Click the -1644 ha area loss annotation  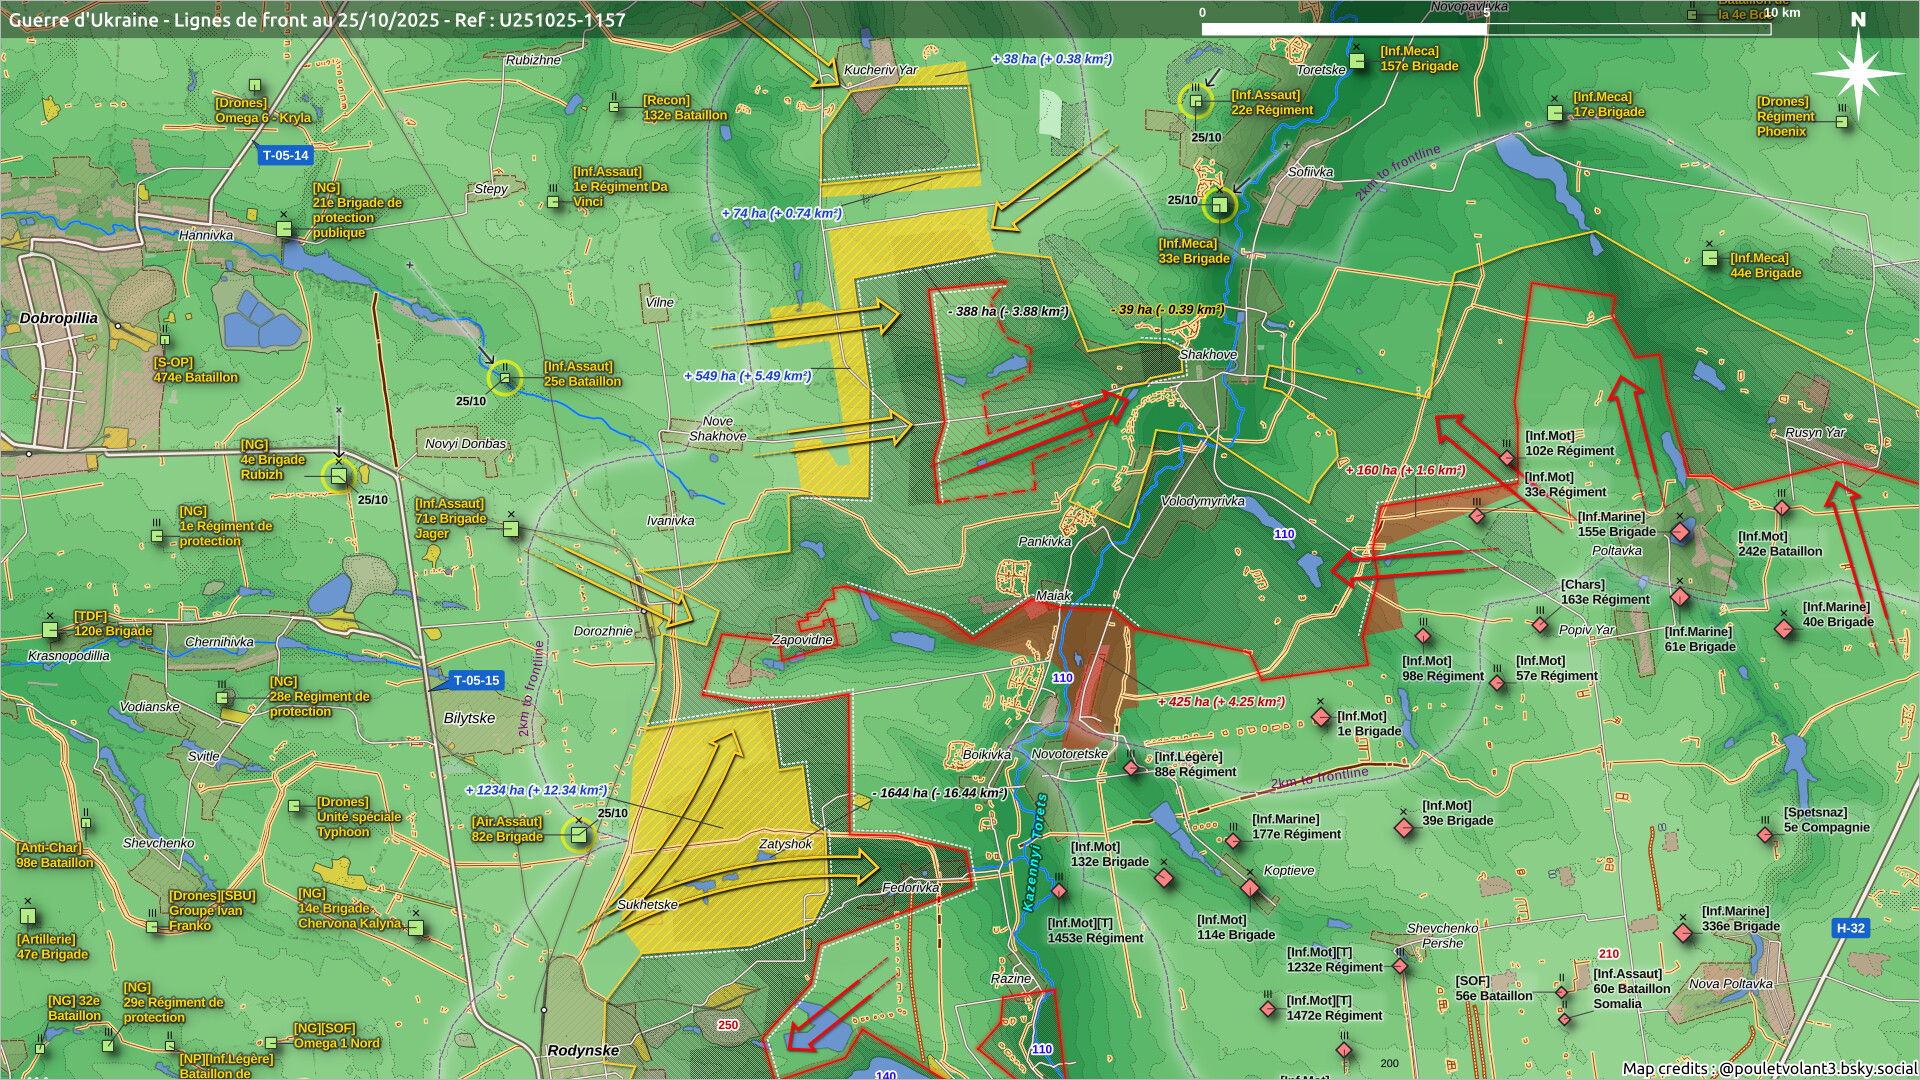[940, 793]
